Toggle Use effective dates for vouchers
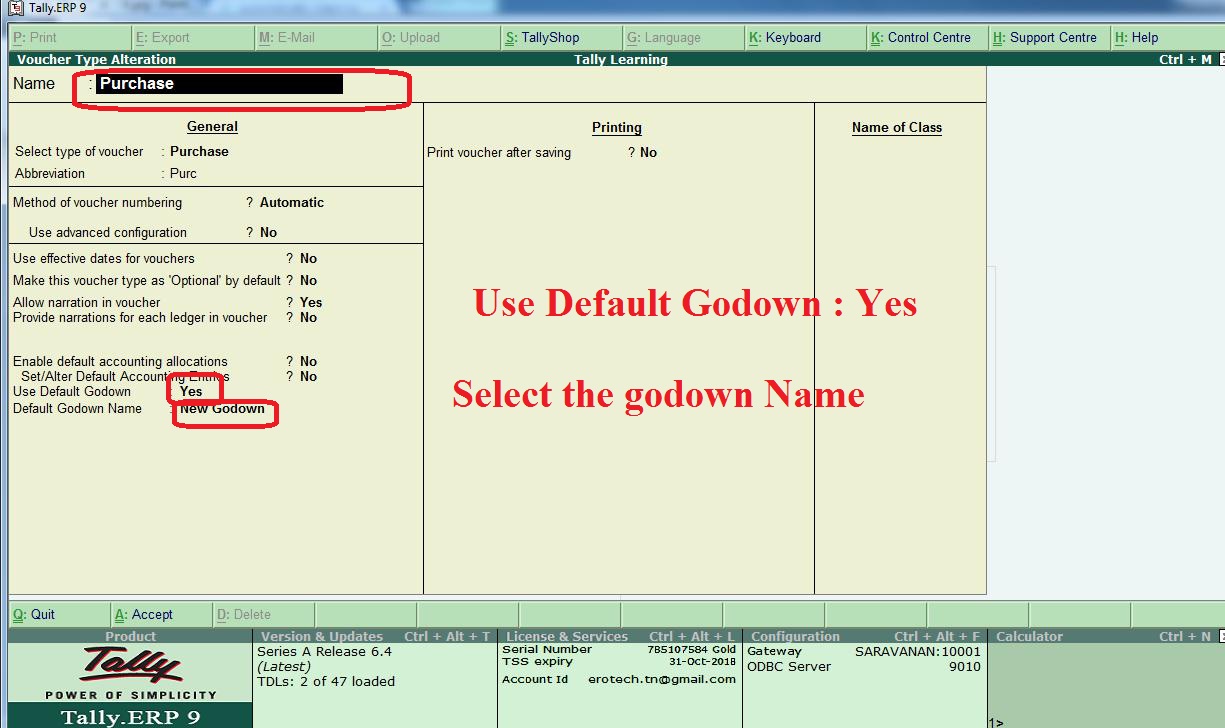1225x728 pixels. [x=308, y=259]
